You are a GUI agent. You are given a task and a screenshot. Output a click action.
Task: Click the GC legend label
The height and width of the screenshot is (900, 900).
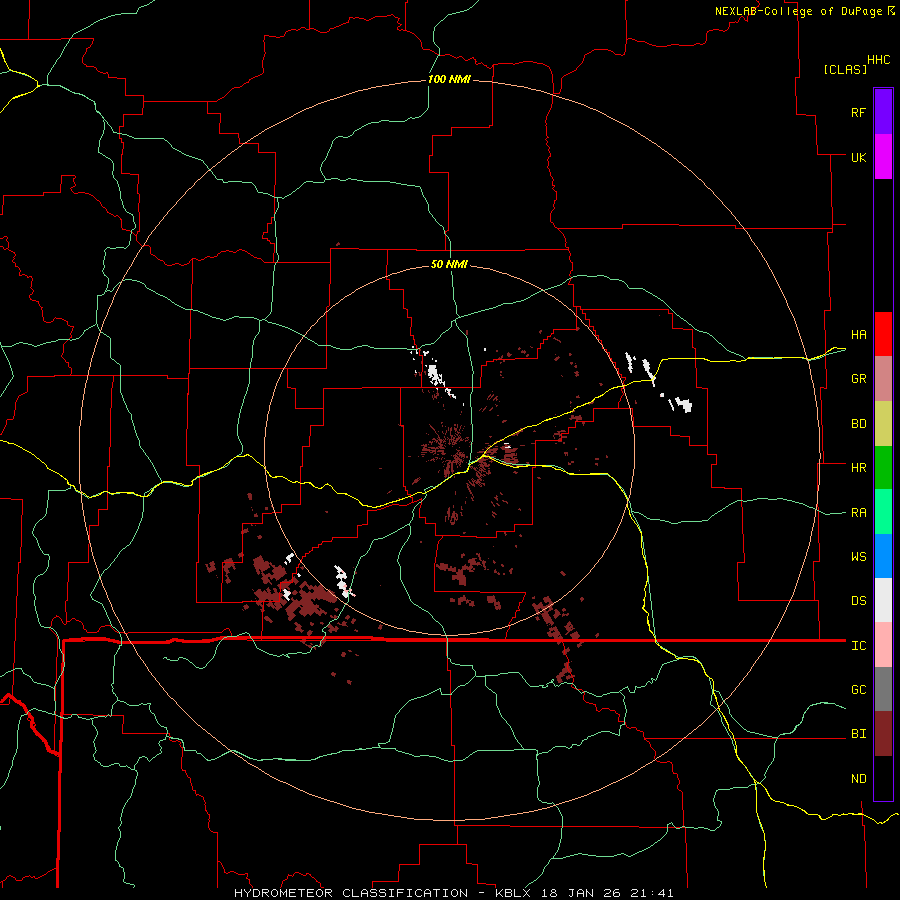(858, 690)
